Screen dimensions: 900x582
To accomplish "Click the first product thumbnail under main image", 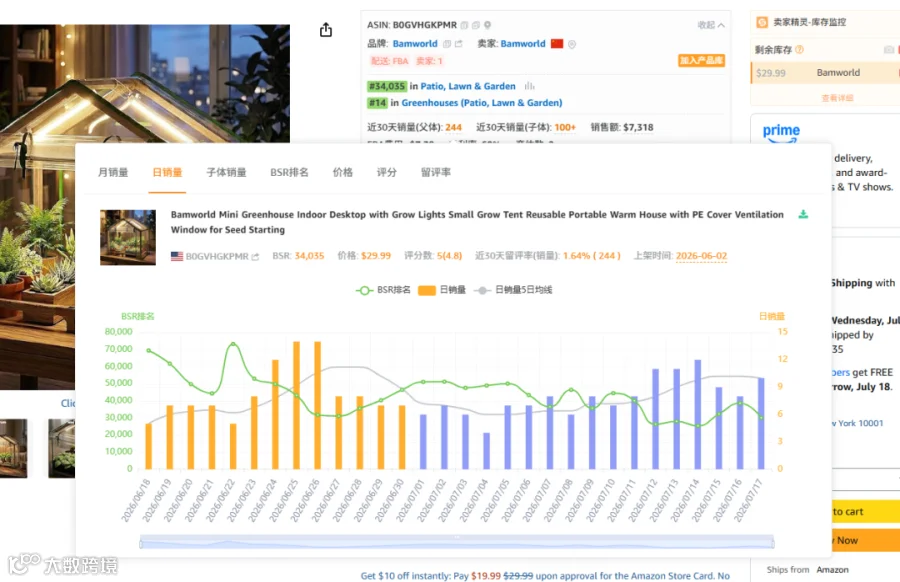I will coord(13,448).
